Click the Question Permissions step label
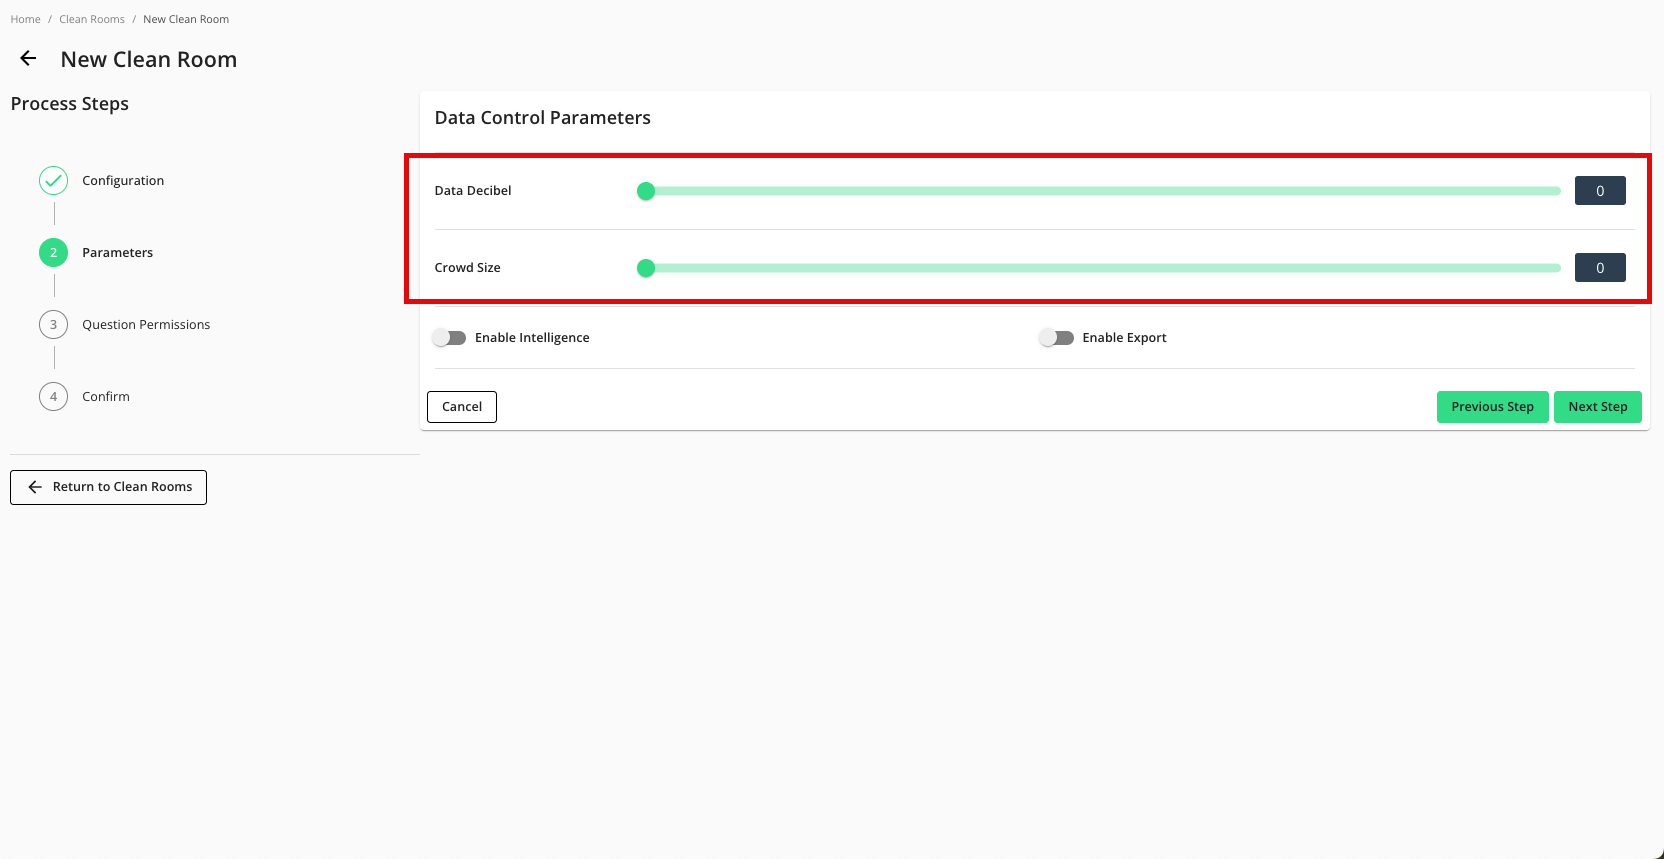 coord(146,325)
